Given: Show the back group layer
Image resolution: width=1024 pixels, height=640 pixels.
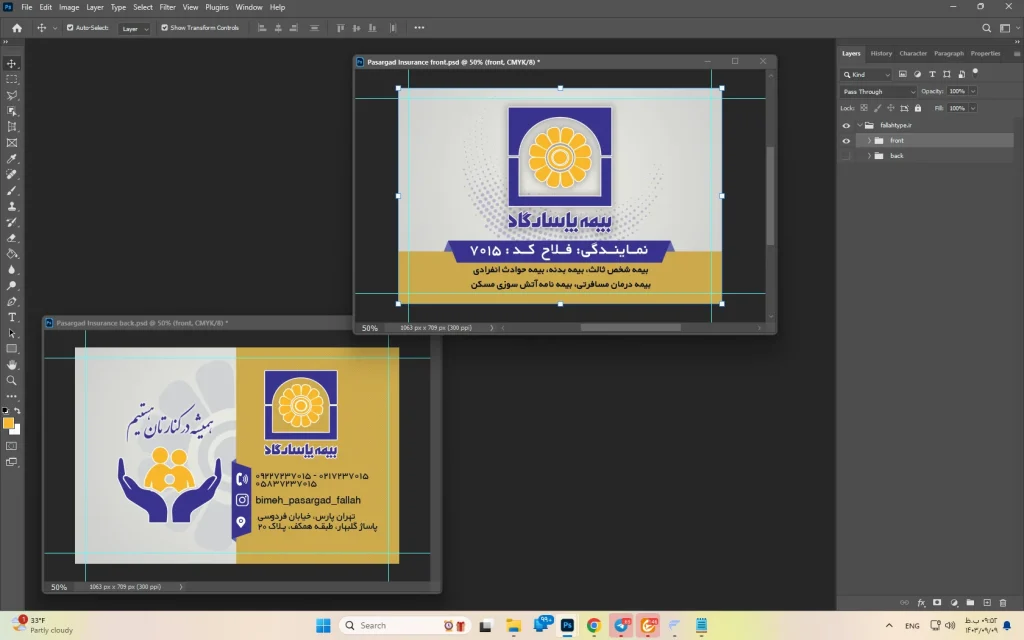Looking at the screenshot, I should click(x=846, y=155).
